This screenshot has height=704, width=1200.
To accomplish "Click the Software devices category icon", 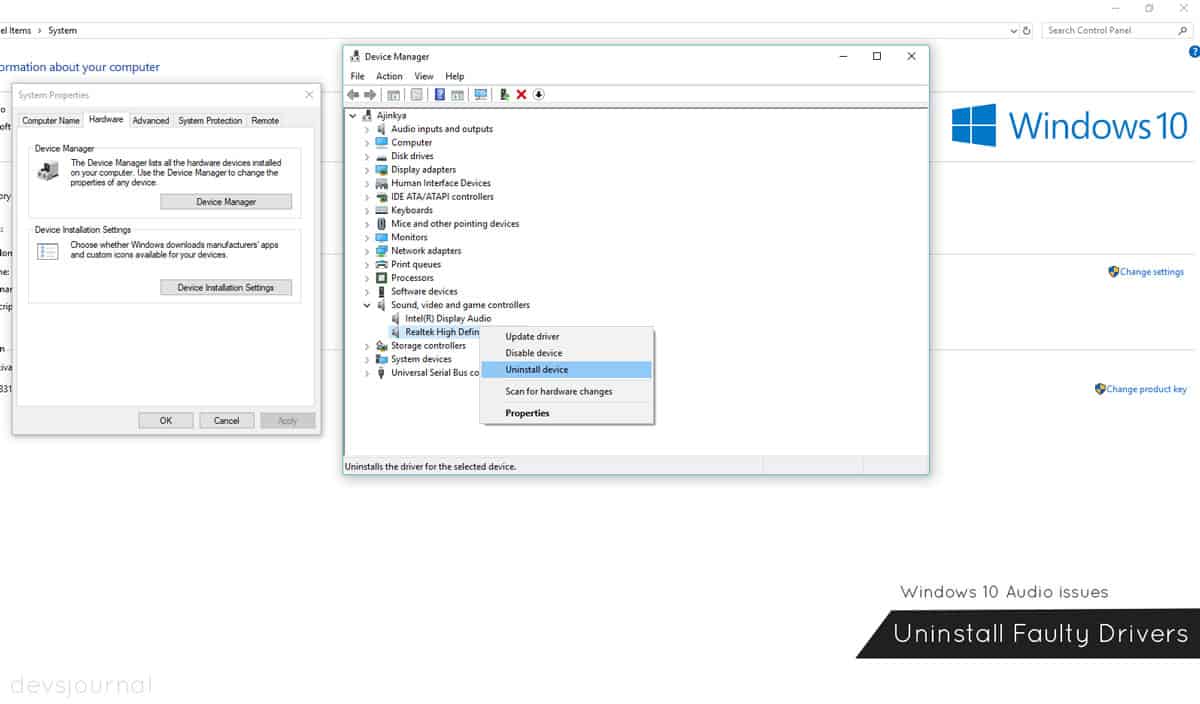I will pos(381,291).
